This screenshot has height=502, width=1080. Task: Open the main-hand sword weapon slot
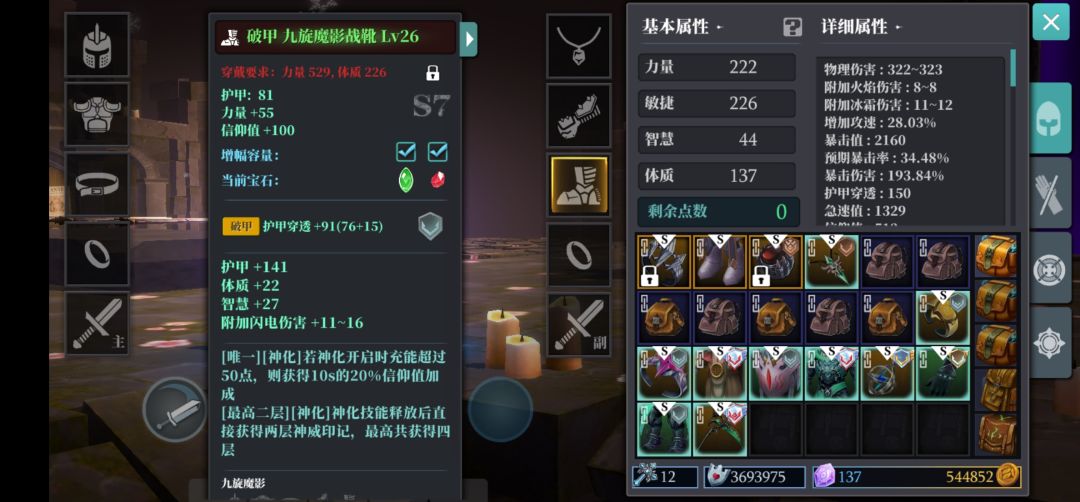97,324
